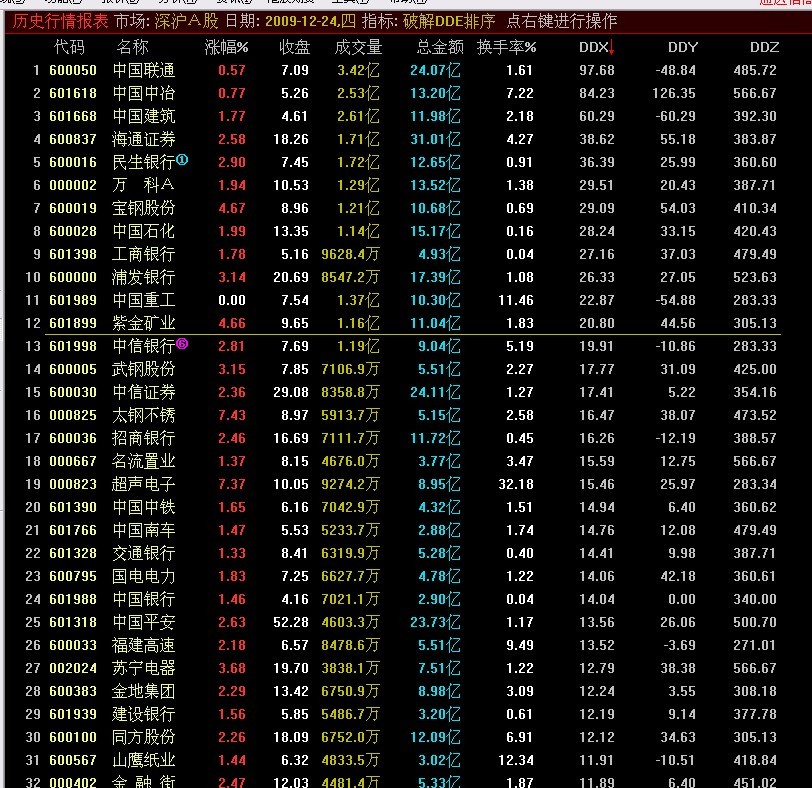Select the 中信证券 stock name
This screenshot has height=788, width=812.
(x=144, y=392)
